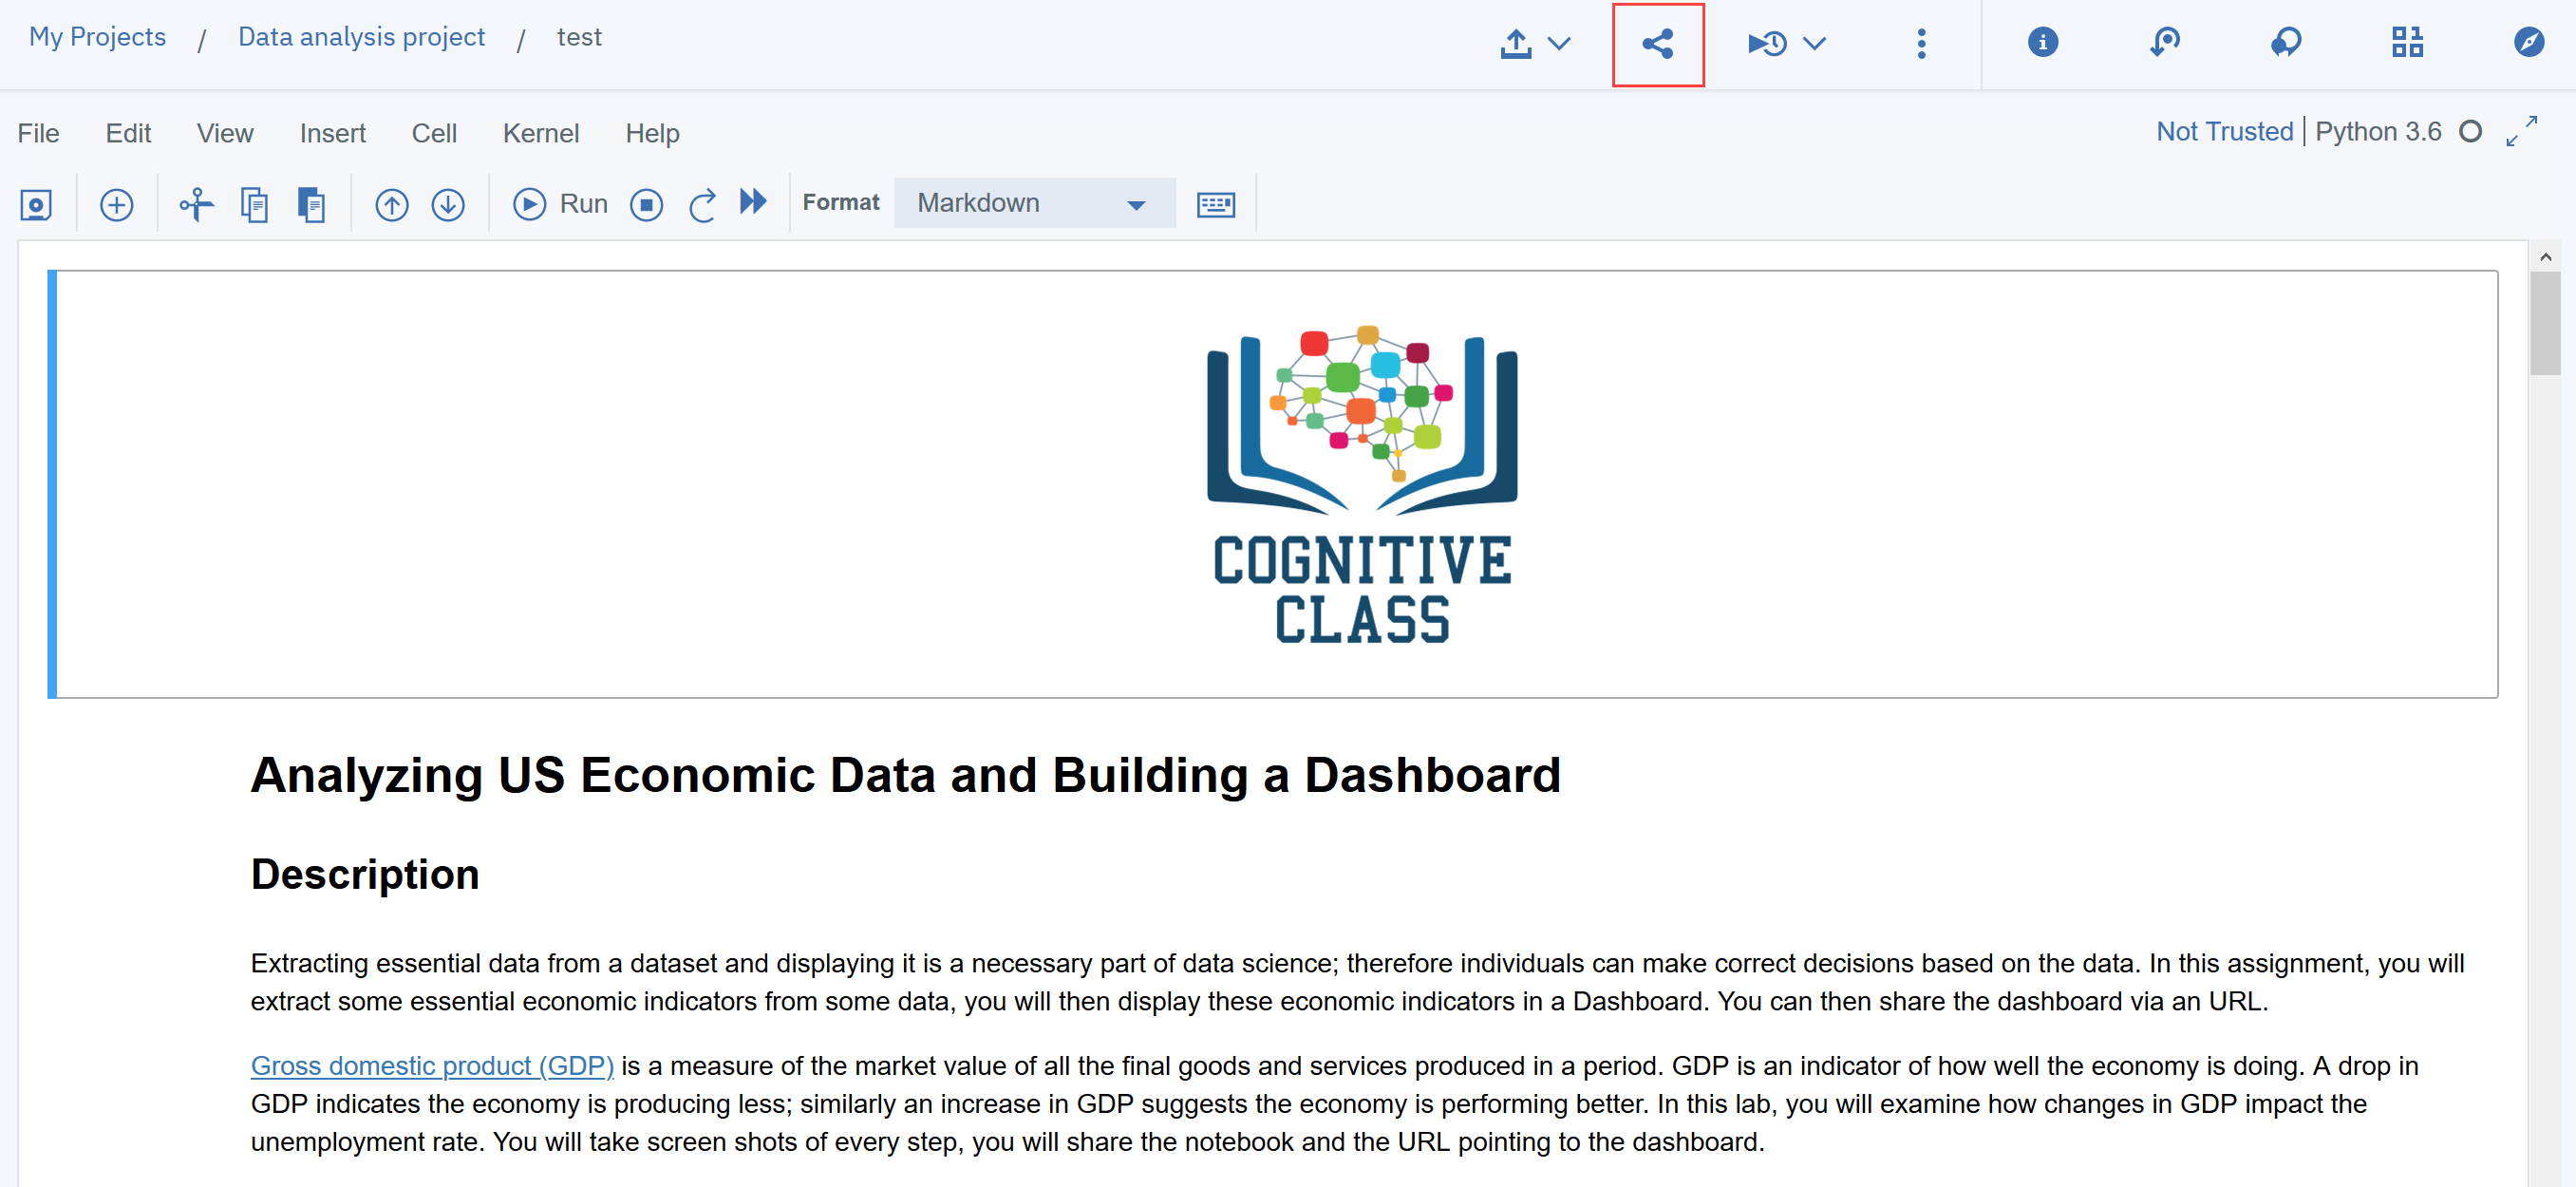
Task: Cut the cell with the scissors icon
Action: click(x=196, y=205)
